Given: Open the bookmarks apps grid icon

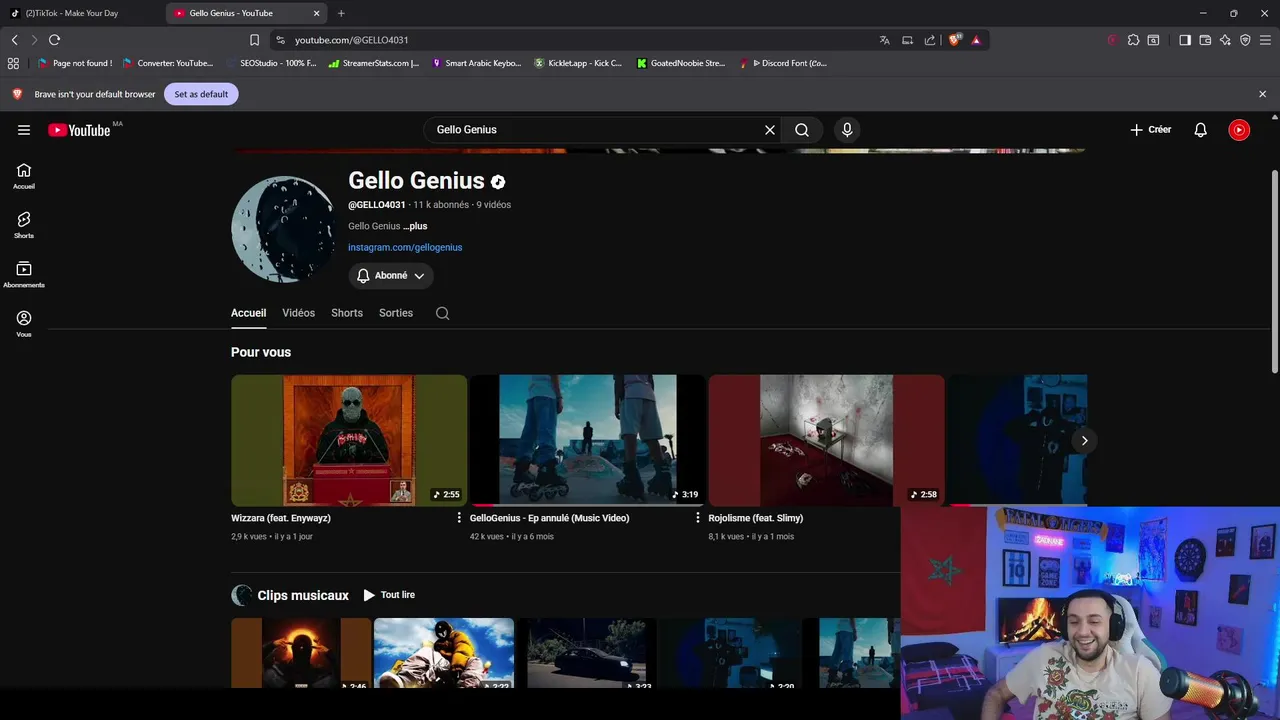Looking at the screenshot, I should (x=13, y=63).
